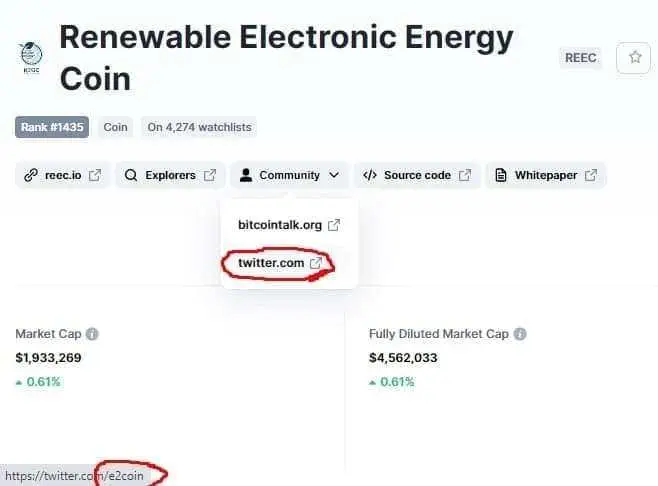Click the On 4,274 watchlists tag
Screen dimensions: 658x486
[x=199, y=127]
